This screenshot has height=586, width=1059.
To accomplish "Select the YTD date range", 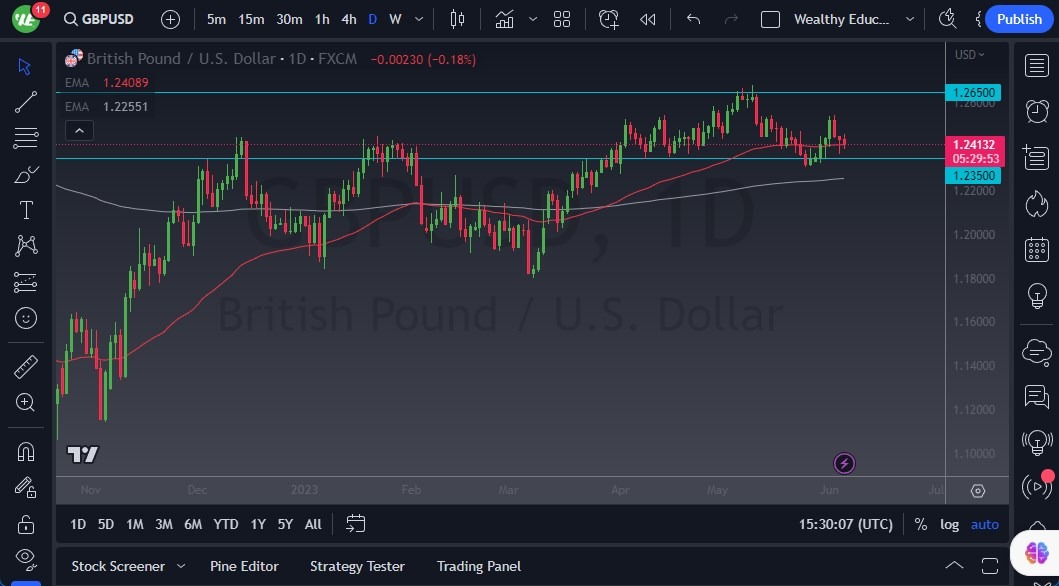I will [225, 523].
